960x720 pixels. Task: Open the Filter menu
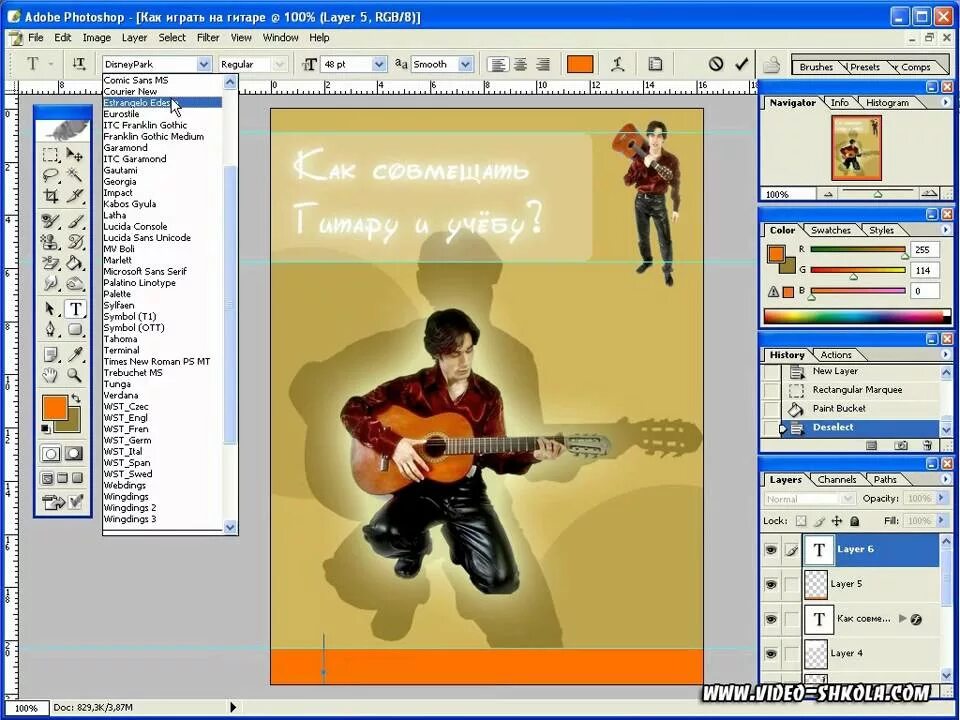click(208, 37)
